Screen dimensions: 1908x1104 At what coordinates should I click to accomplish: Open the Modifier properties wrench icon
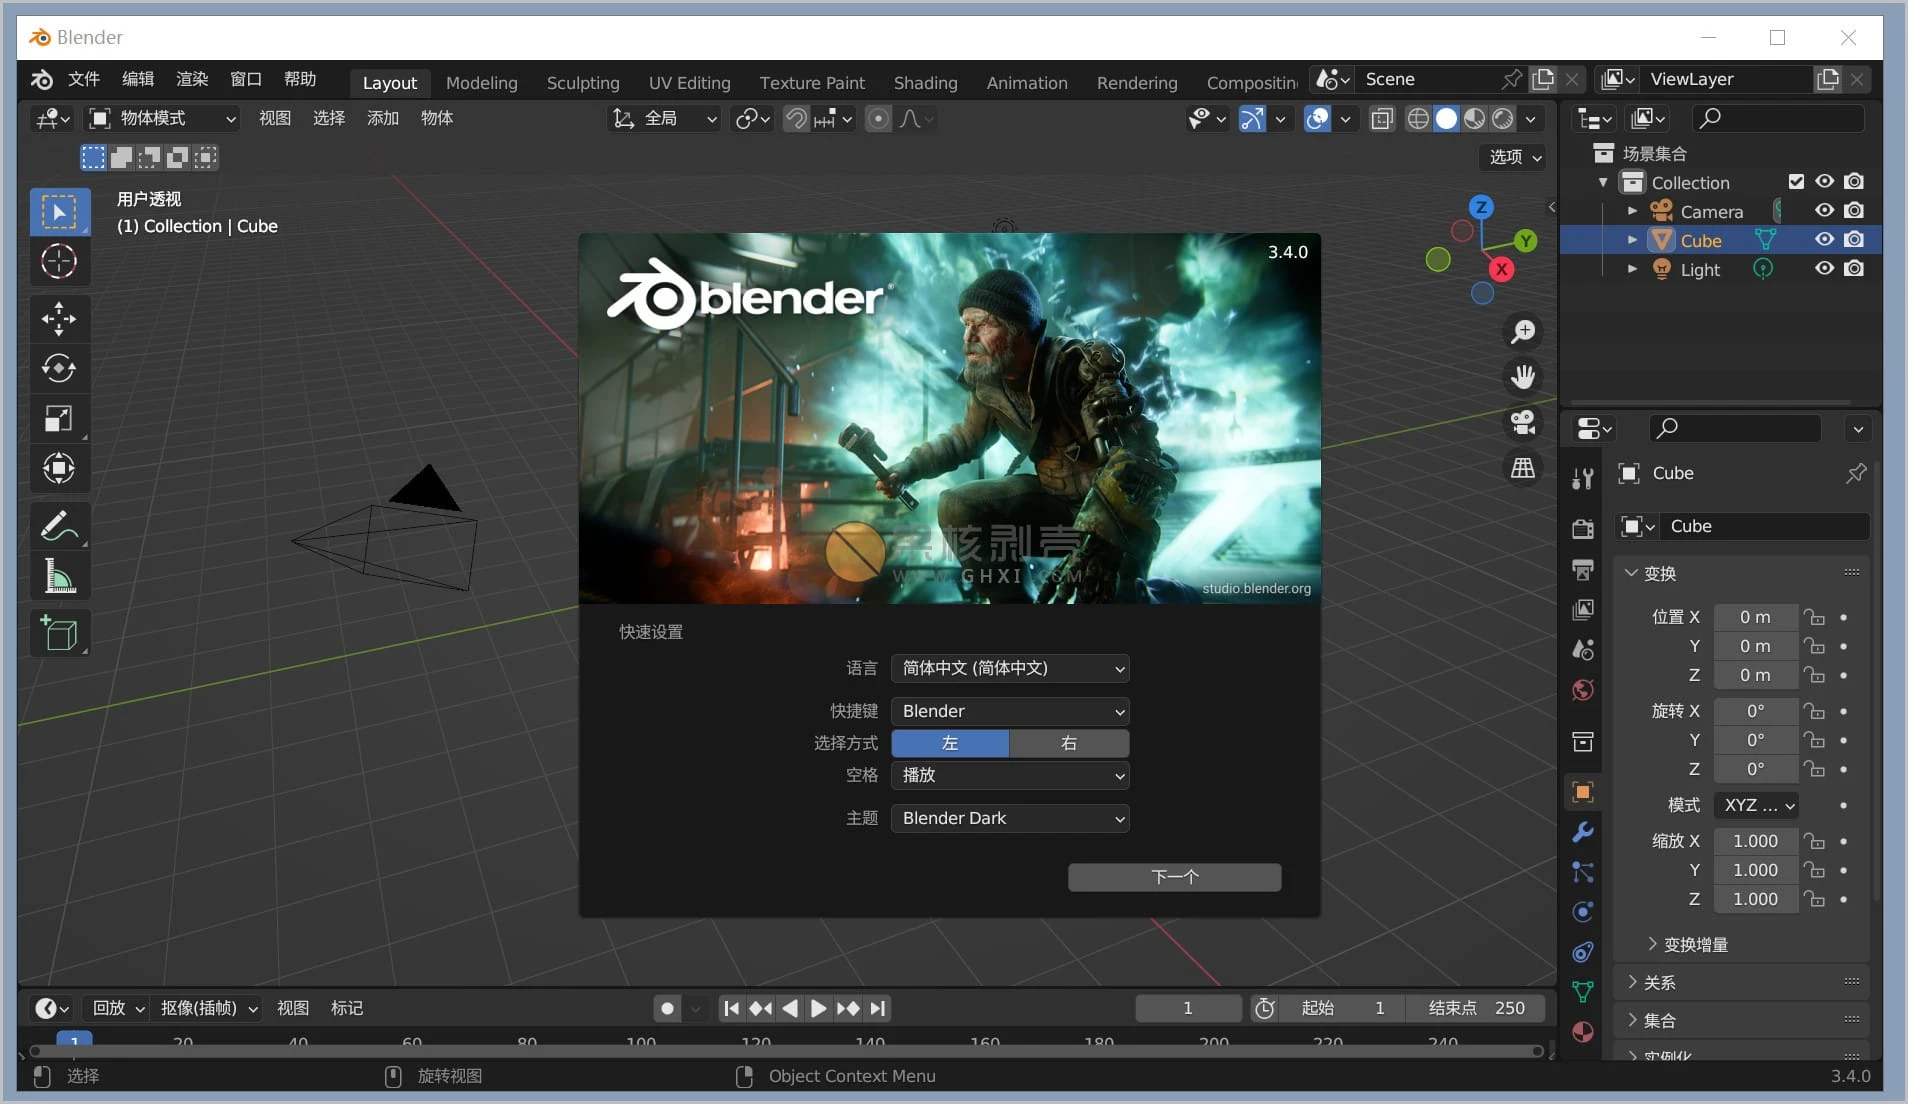point(1583,832)
